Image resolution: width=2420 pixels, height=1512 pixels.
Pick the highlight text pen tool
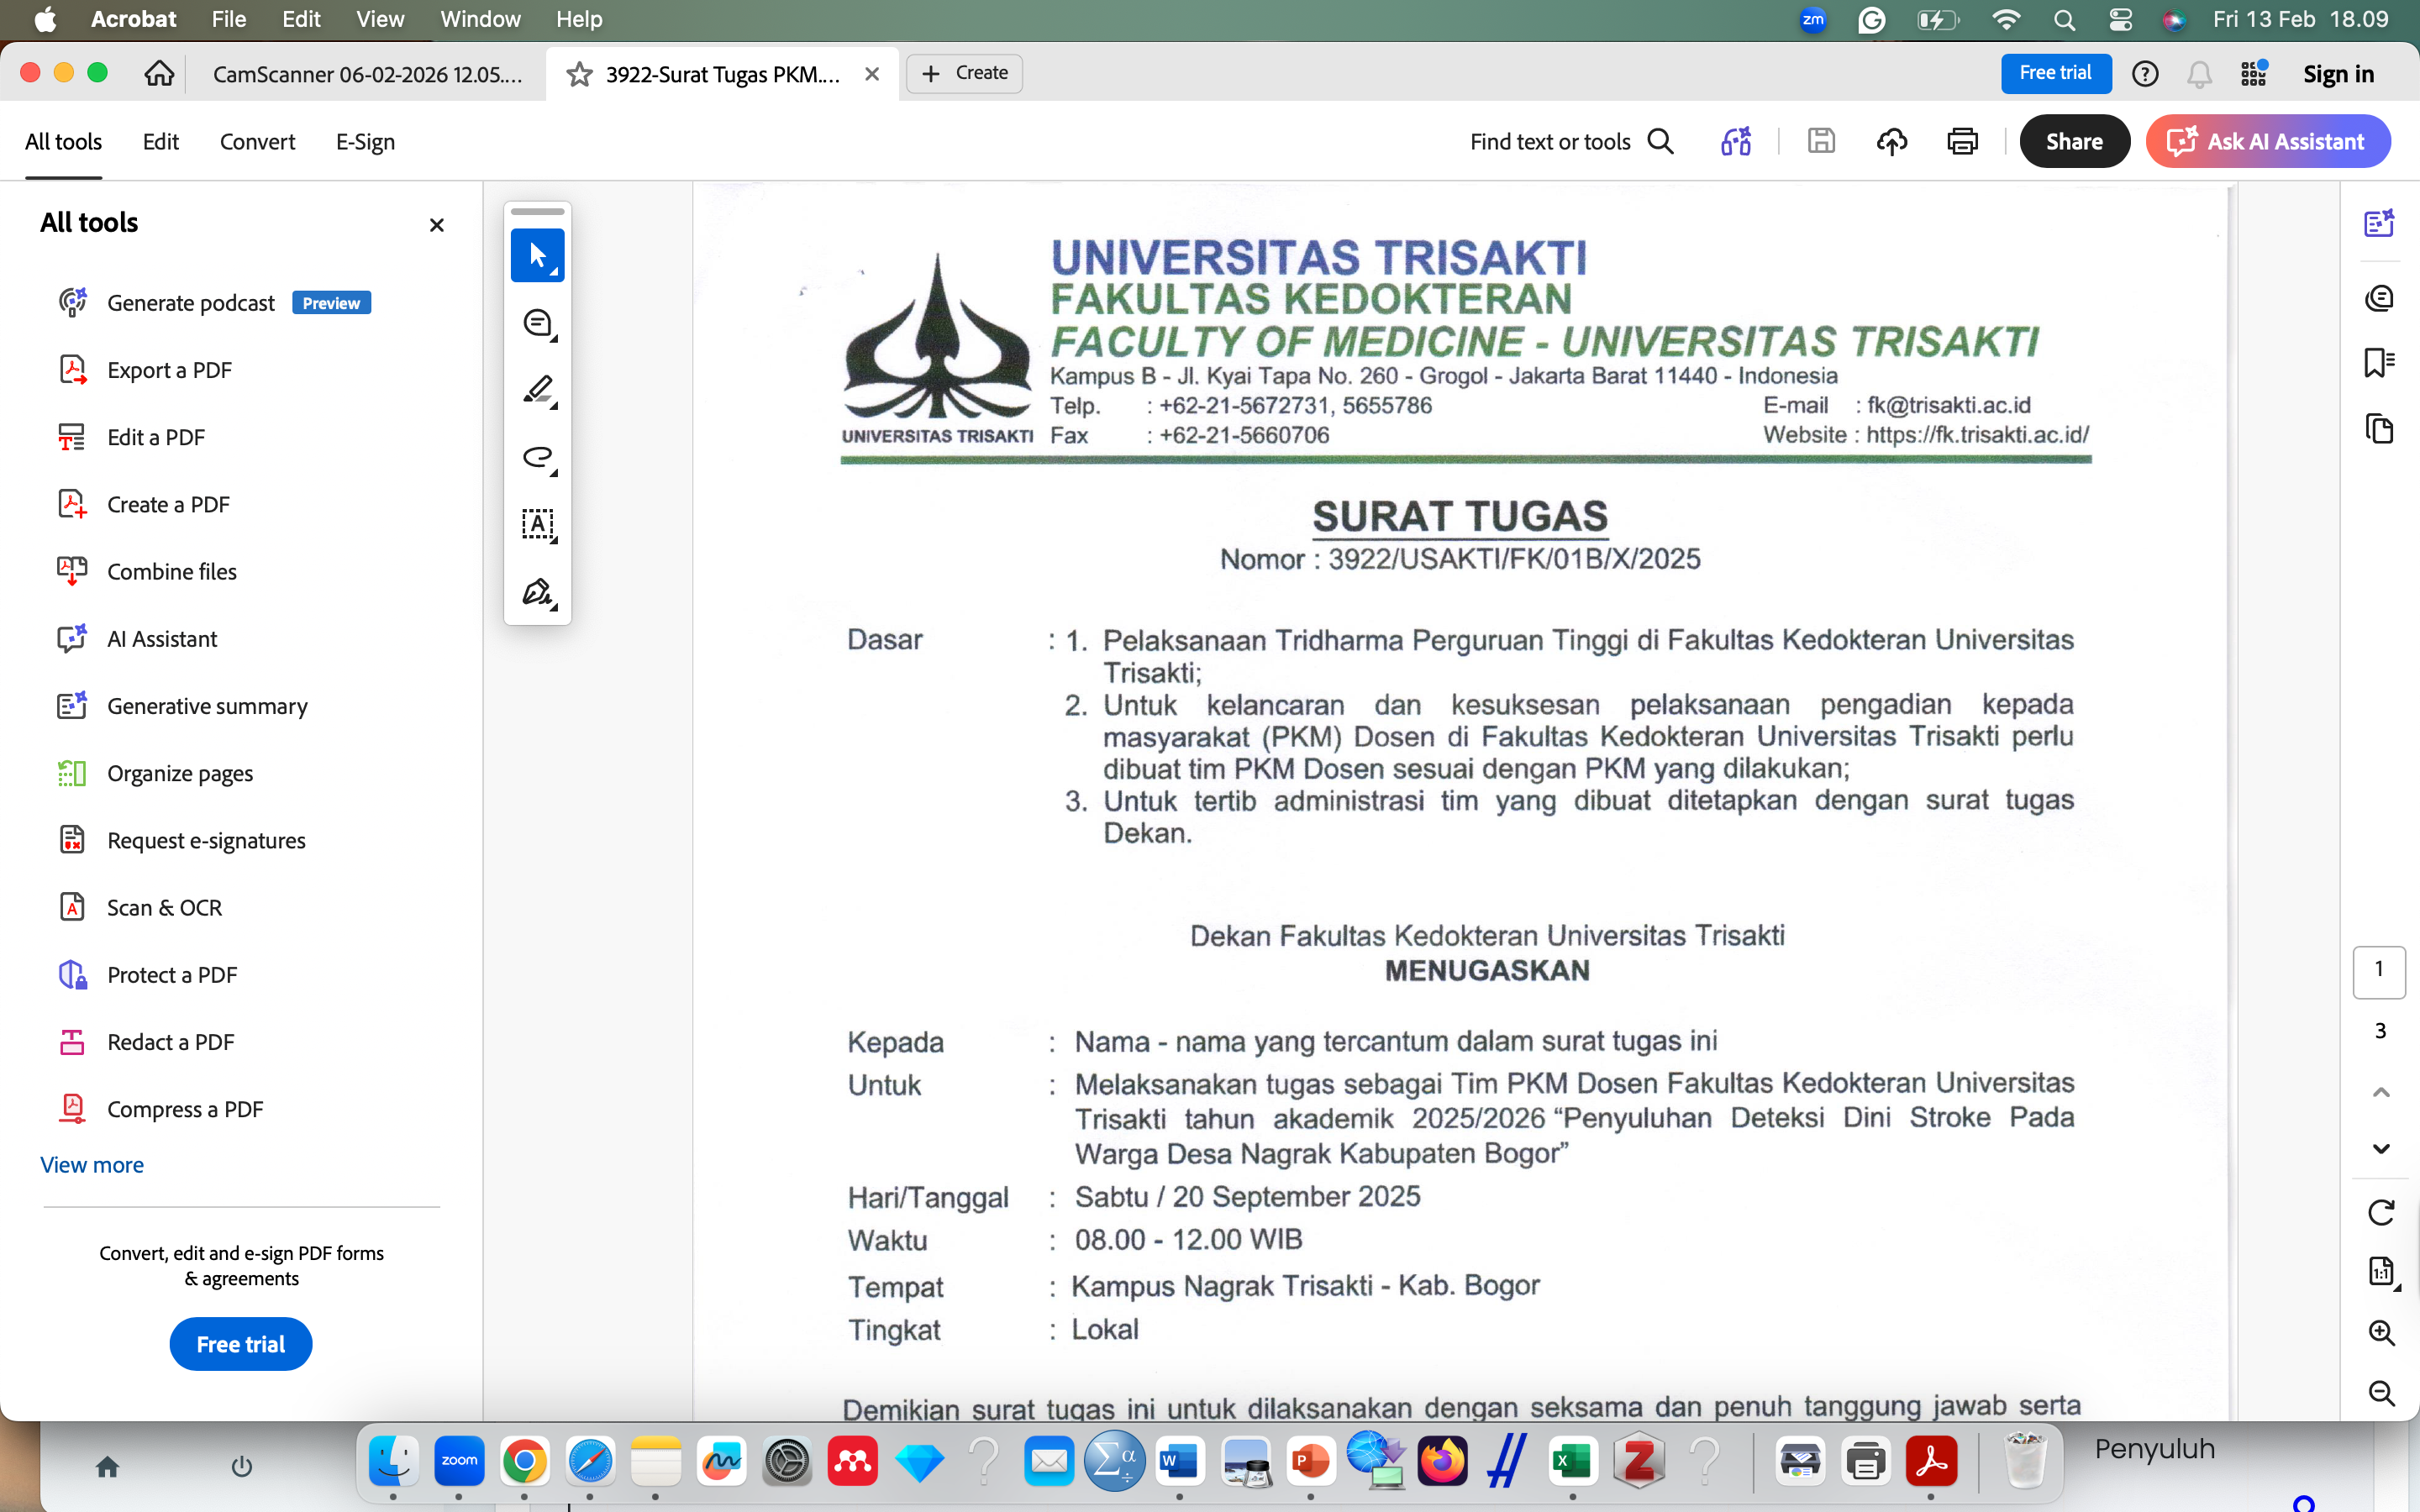pyautogui.click(x=537, y=390)
